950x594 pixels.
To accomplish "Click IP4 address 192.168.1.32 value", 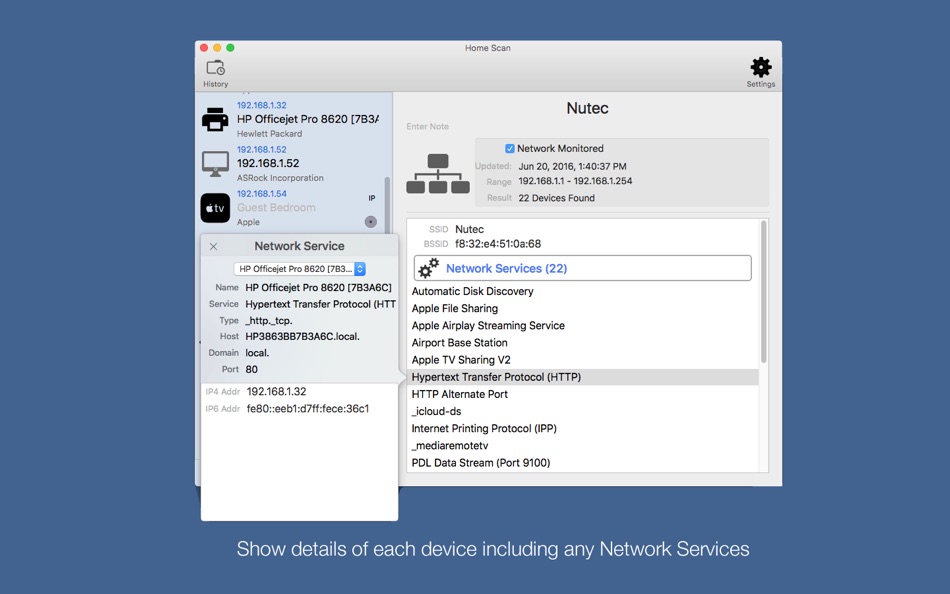I will tap(276, 392).
